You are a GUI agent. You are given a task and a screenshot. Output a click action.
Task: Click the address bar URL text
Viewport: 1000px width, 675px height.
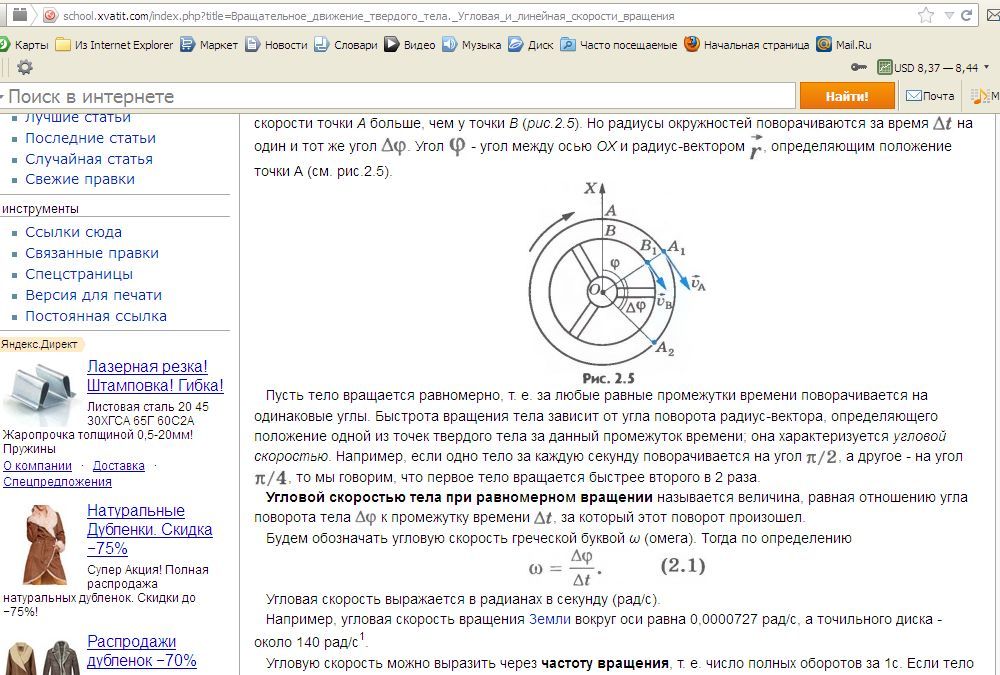click(370, 16)
